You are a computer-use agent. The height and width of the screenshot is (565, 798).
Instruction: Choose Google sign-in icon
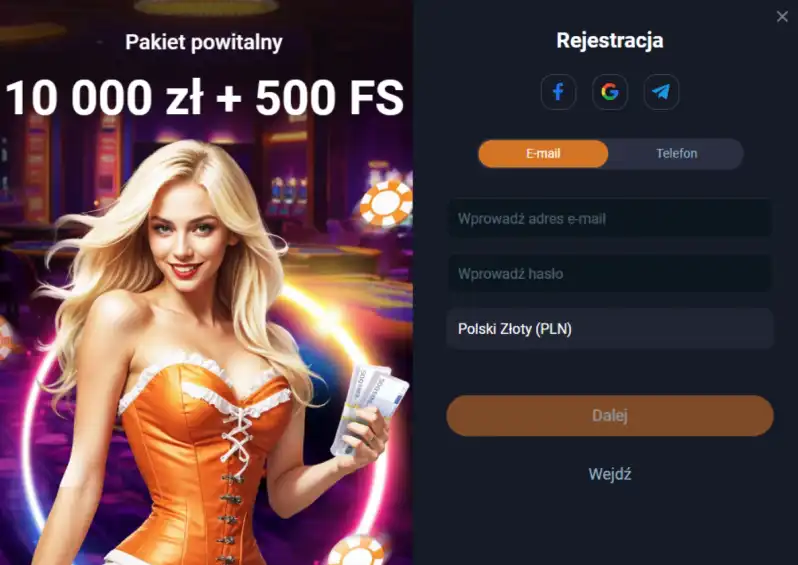(x=610, y=92)
